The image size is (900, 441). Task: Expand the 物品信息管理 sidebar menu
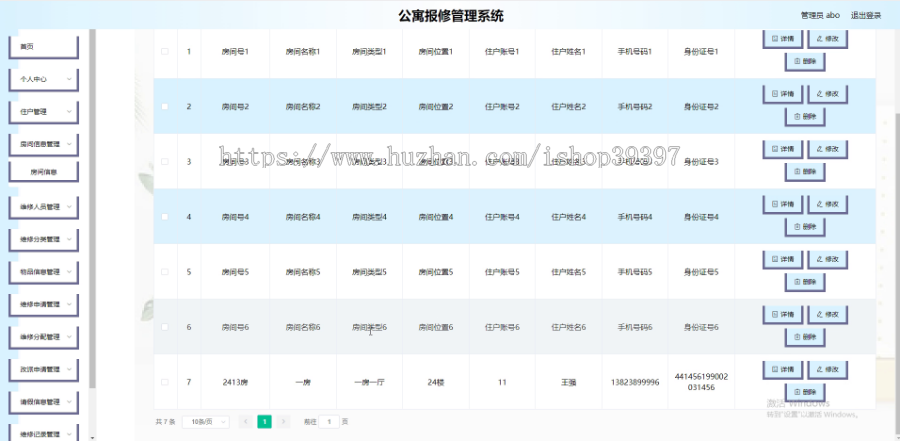click(x=43, y=272)
